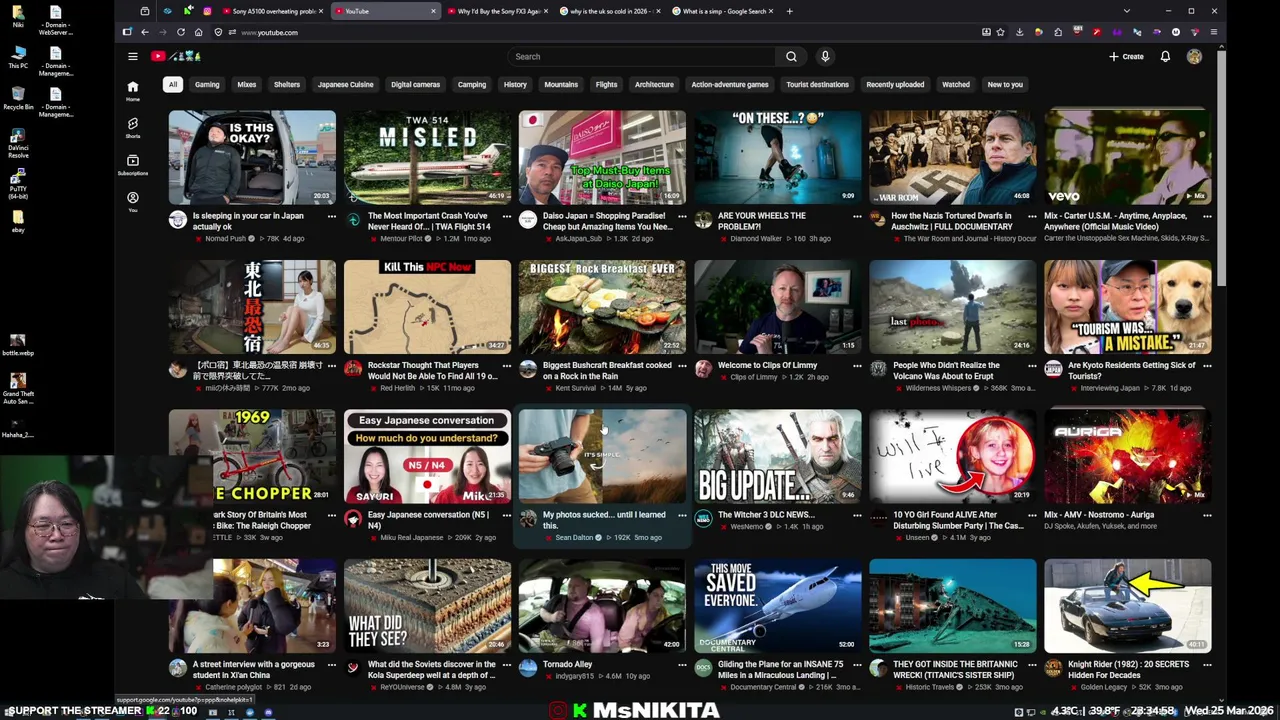The width and height of the screenshot is (1280, 720).
Task: Select the Digital cameras filter chip
Action: pyautogui.click(x=415, y=84)
